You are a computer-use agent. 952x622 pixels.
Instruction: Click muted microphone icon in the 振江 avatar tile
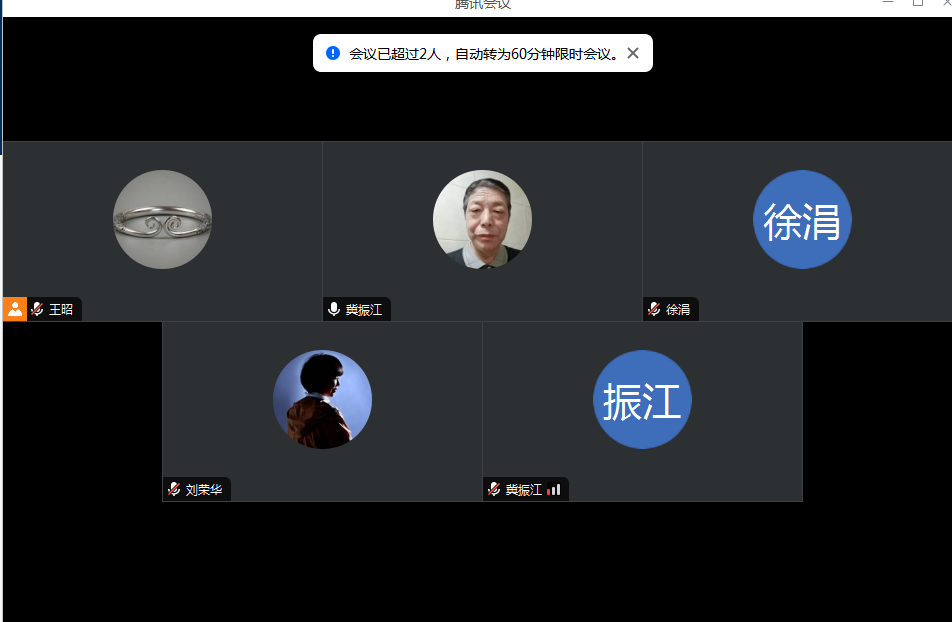(x=494, y=490)
